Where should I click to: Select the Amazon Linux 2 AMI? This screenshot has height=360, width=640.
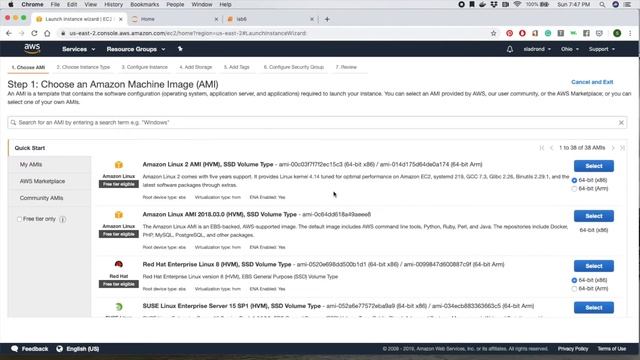point(593,166)
